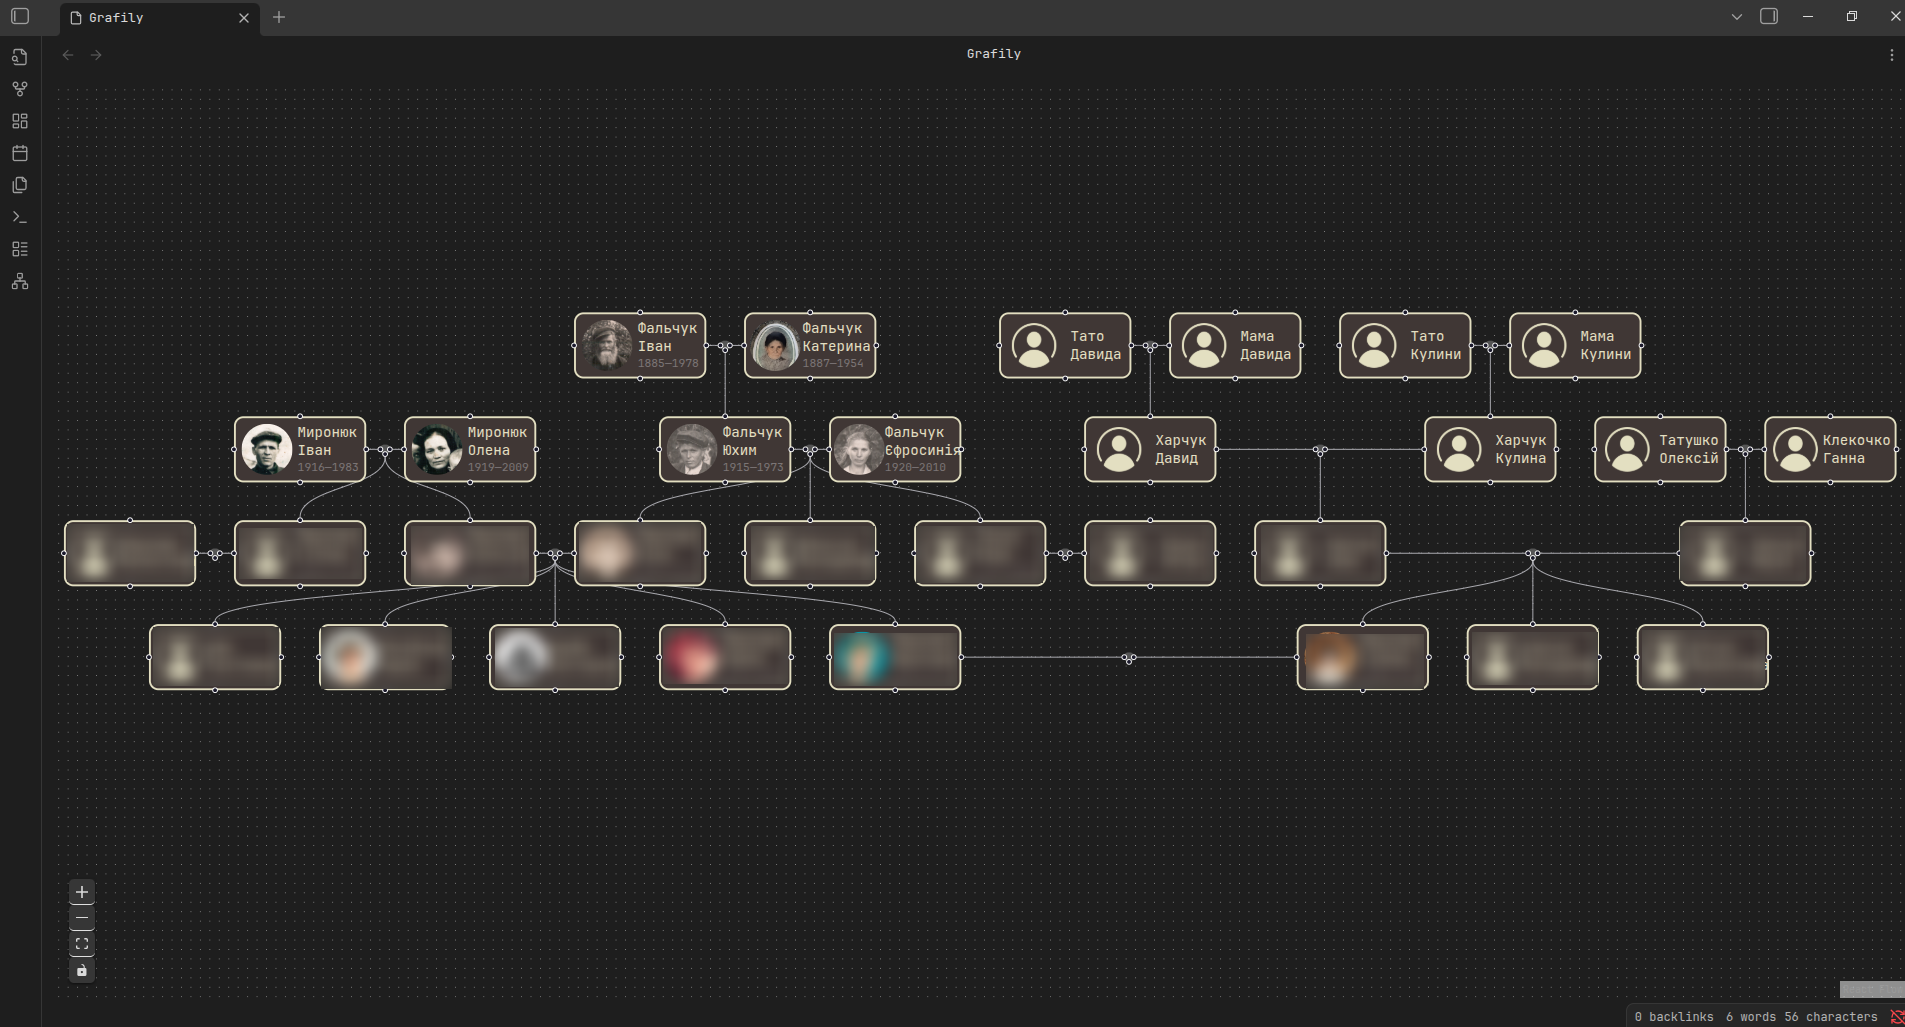
Task: Select the Мама Давида node
Action: pyautogui.click(x=1235, y=345)
